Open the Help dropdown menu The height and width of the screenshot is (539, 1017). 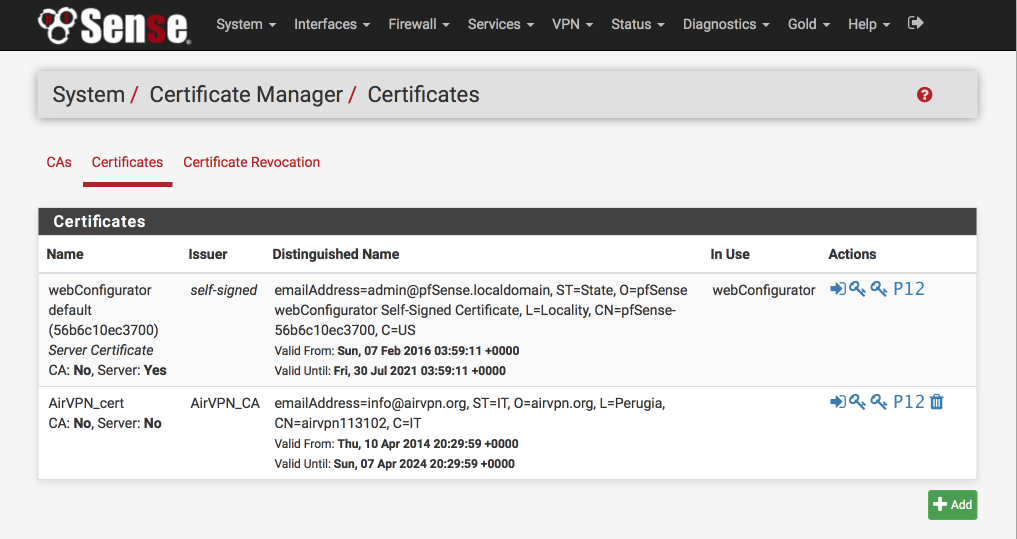pyautogui.click(x=869, y=24)
